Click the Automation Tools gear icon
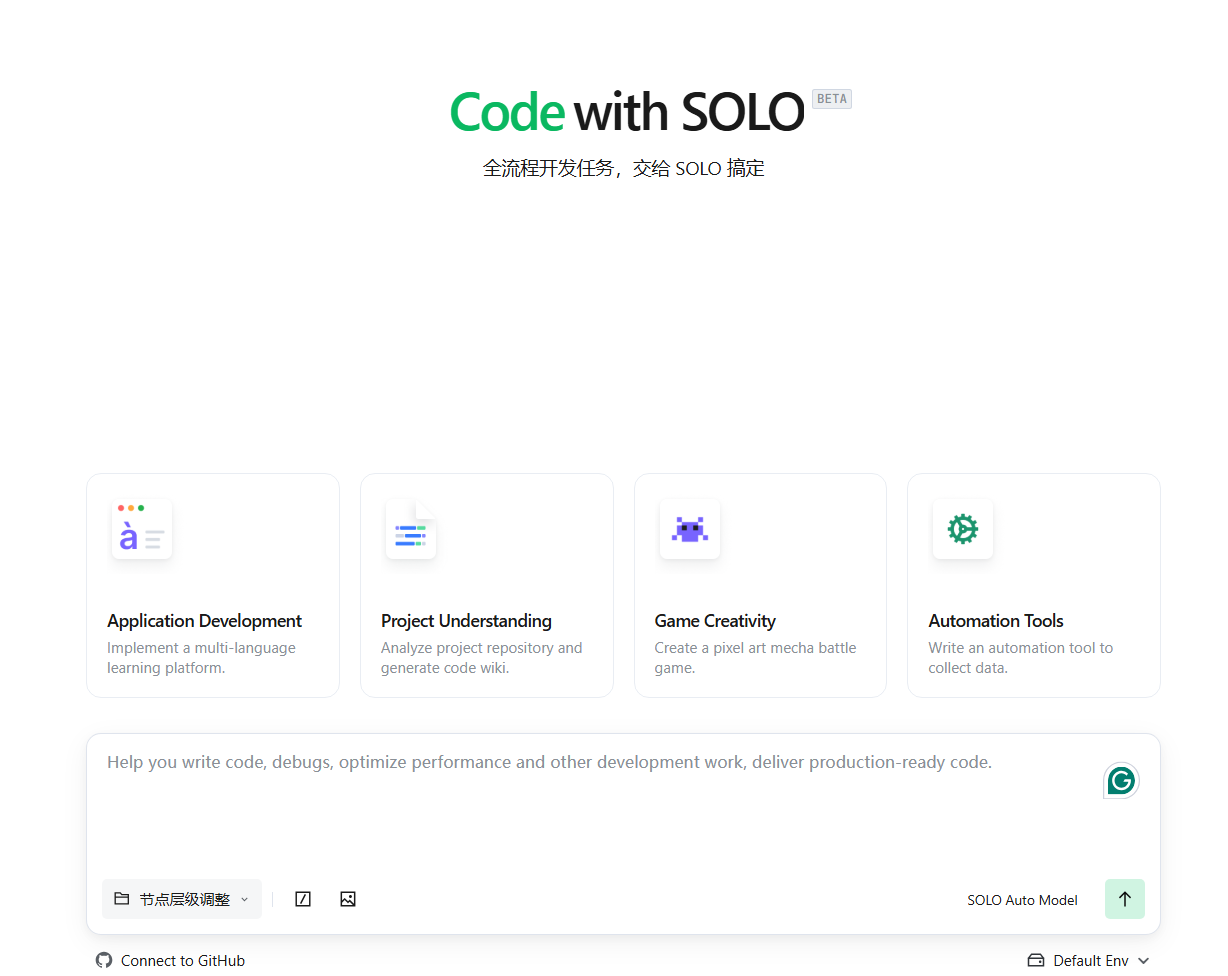This screenshot has width=1228, height=976. 963,529
